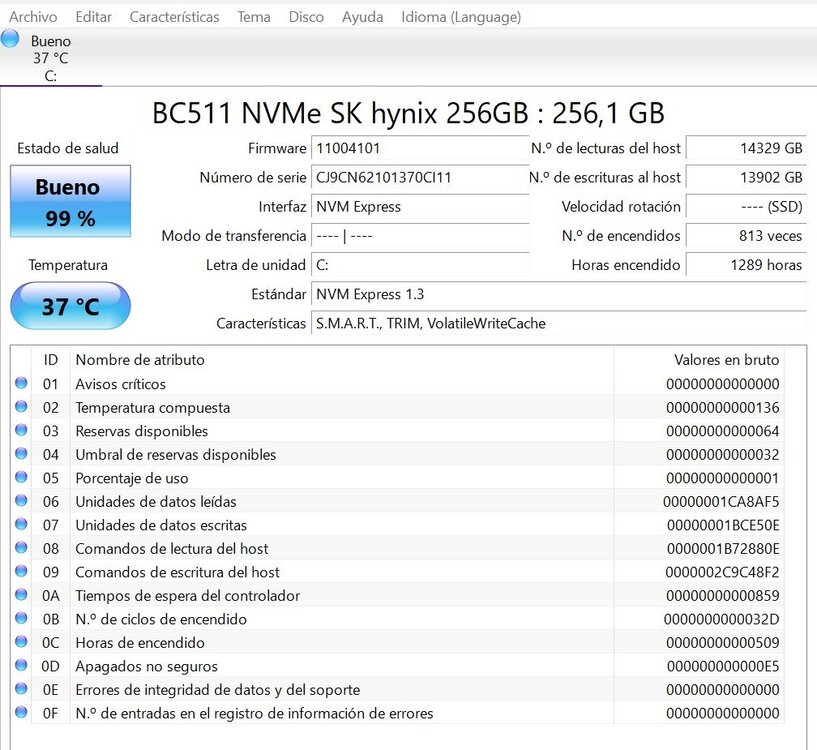Open the Disco menu

pos(306,17)
